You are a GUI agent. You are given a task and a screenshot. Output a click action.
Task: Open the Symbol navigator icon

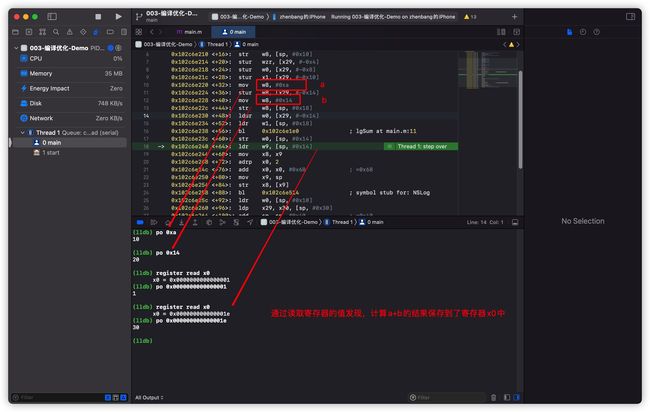tap(42, 32)
